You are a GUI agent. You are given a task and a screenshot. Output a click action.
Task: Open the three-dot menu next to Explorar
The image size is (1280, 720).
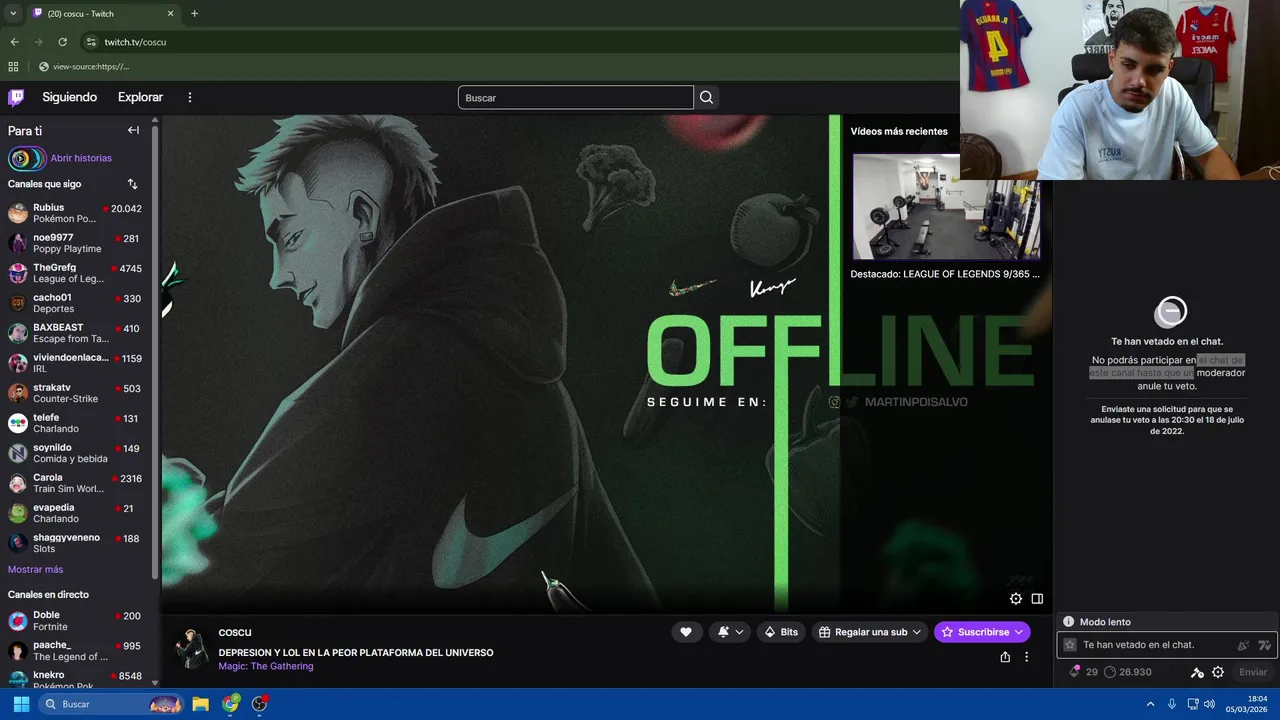190,97
